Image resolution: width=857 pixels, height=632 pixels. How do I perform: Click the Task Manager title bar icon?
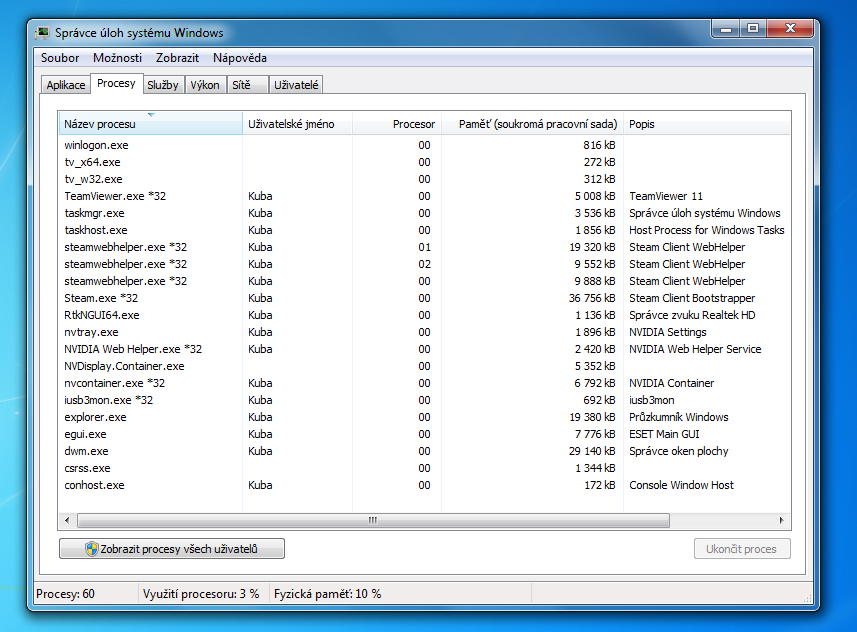click(x=42, y=33)
